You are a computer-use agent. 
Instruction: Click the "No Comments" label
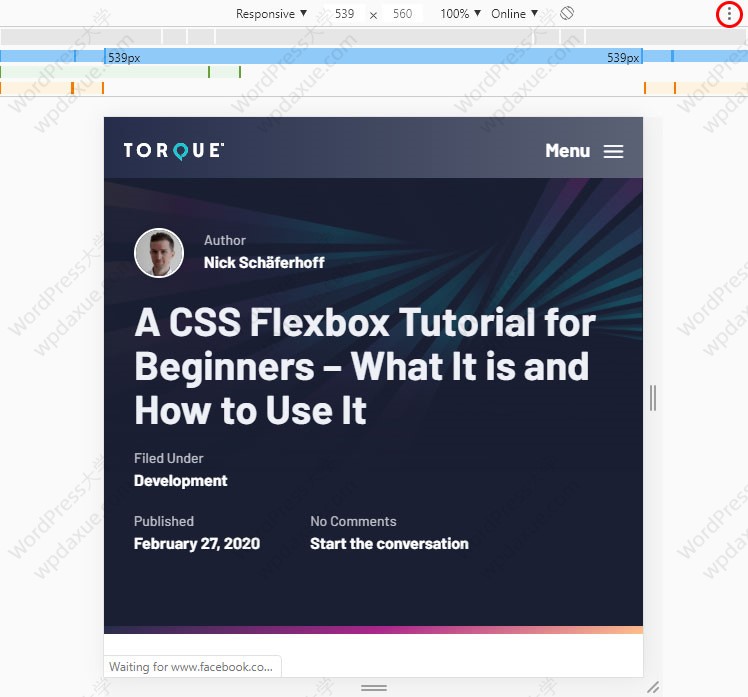(x=353, y=521)
